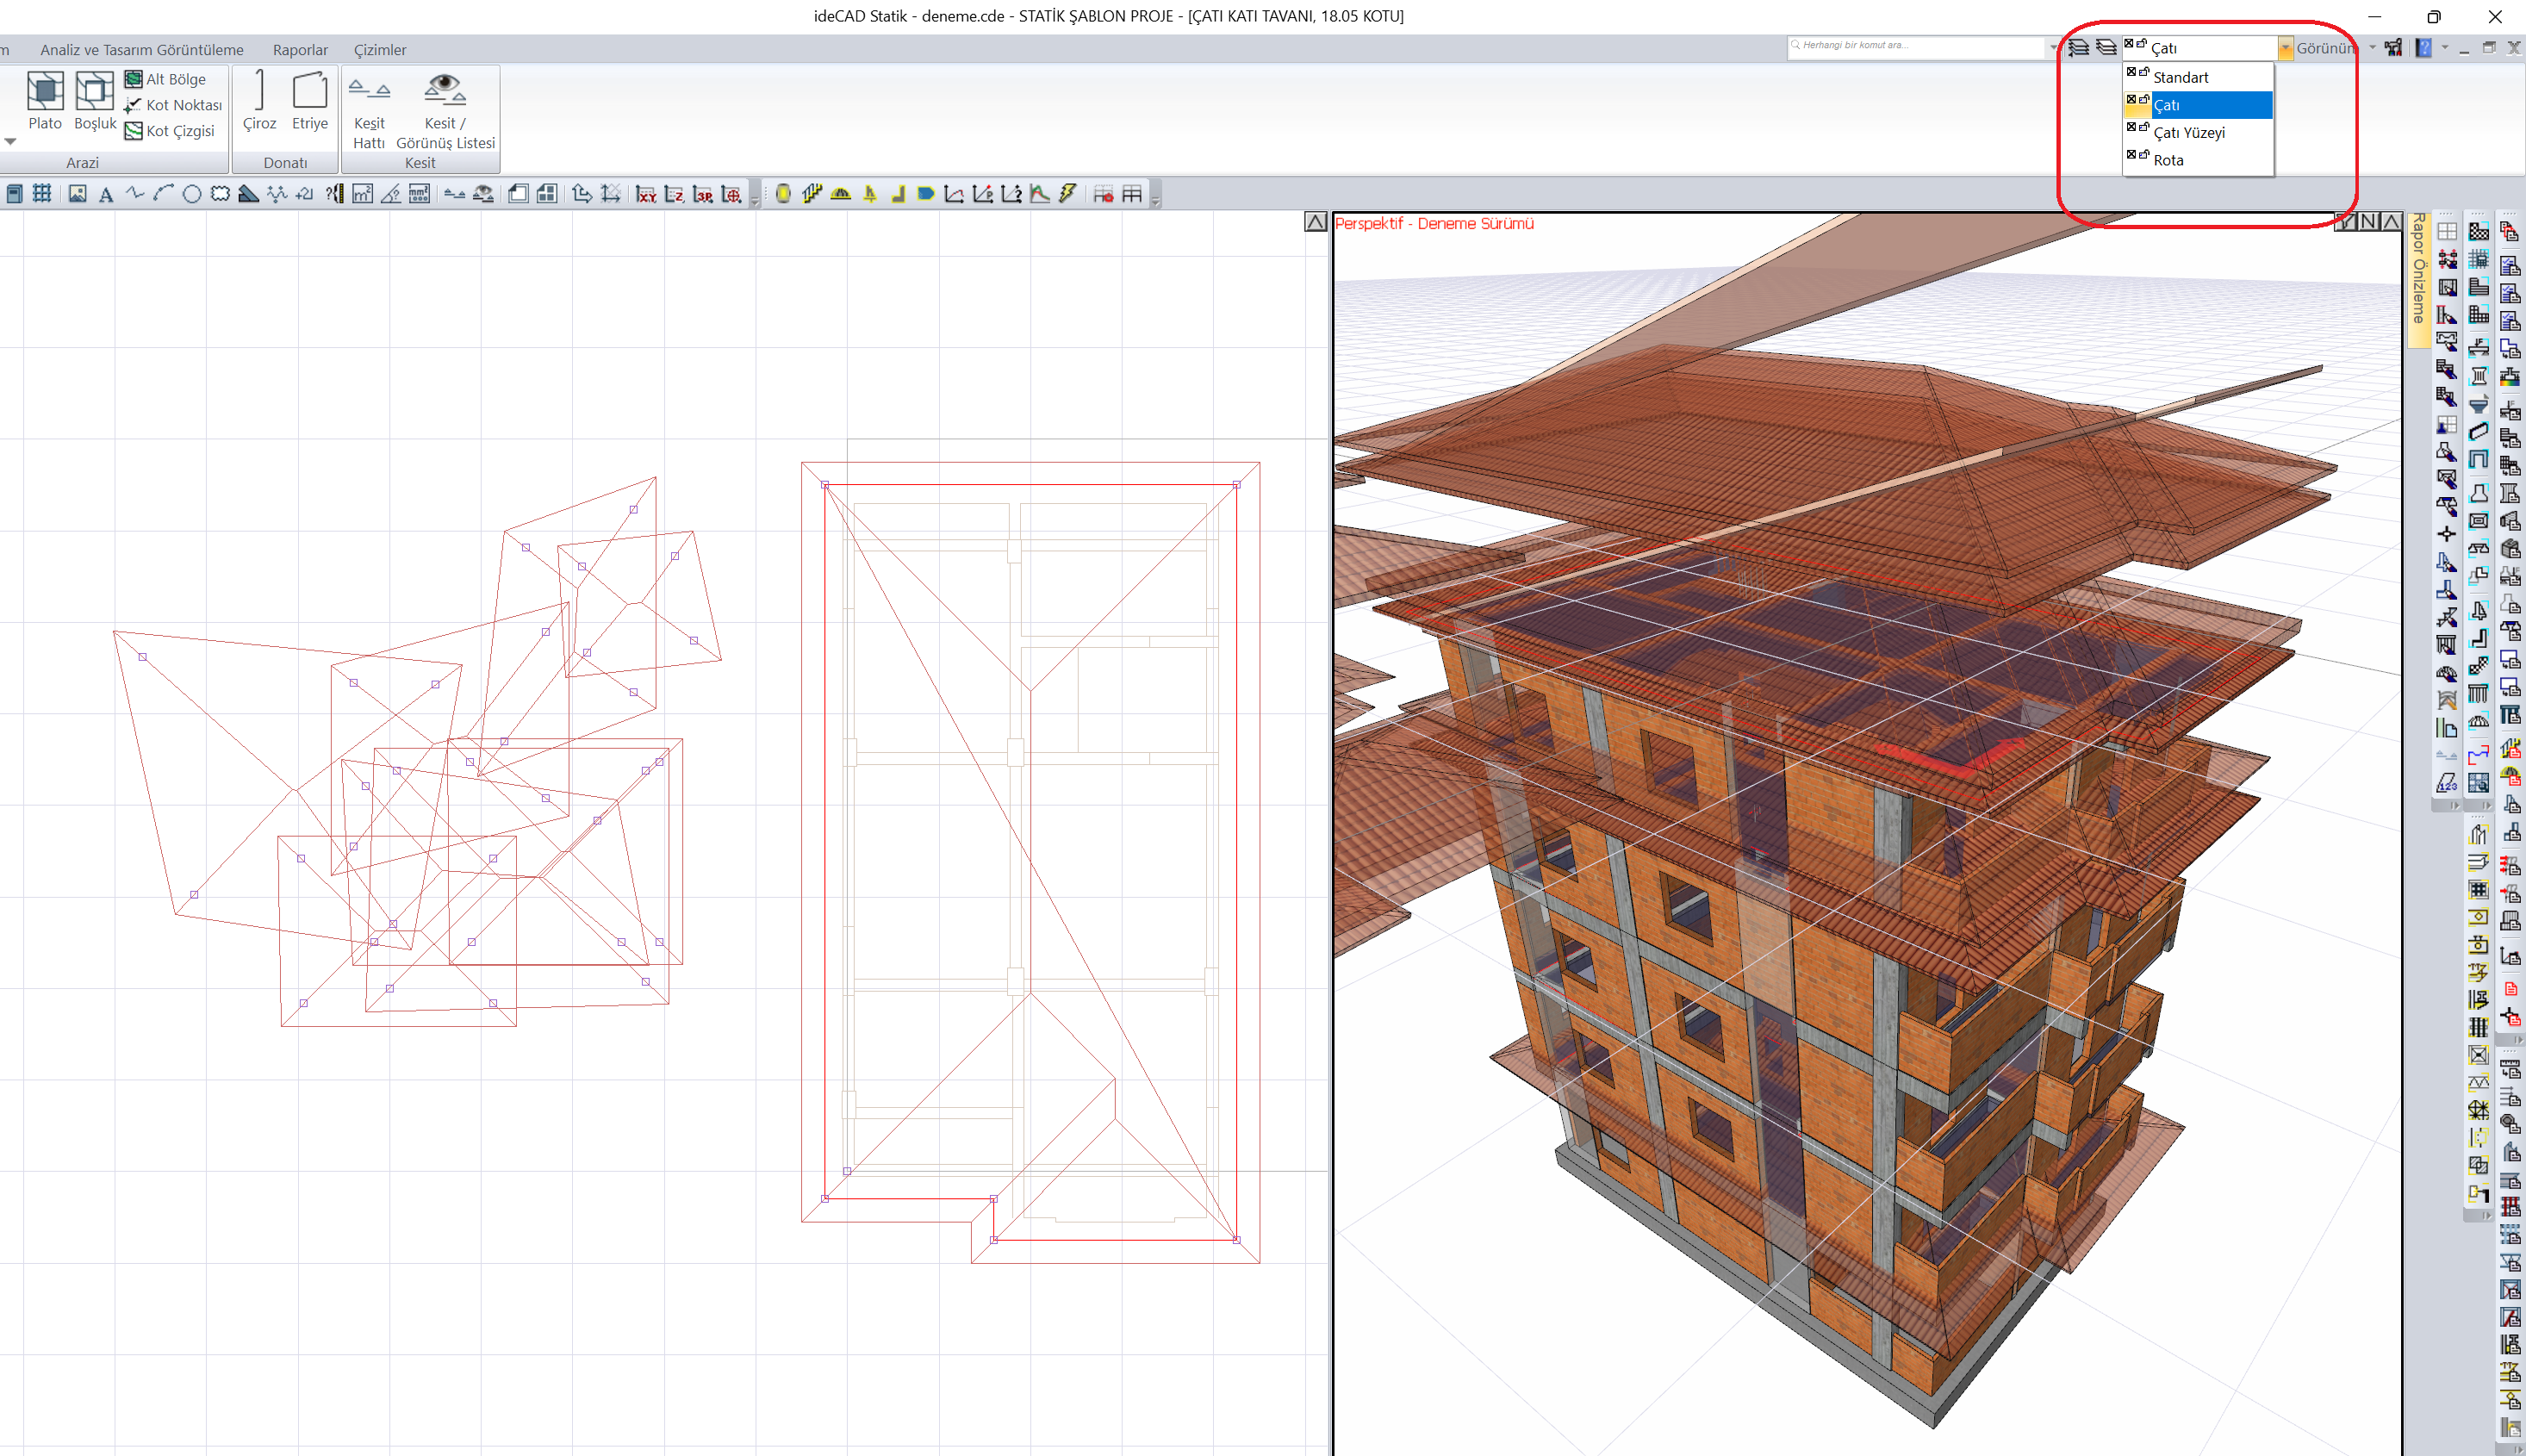The height and width of the screenshot is (1456, 2526).
Task: Click the blue help question-mark icon
Action: click(x=2423, y=48)
